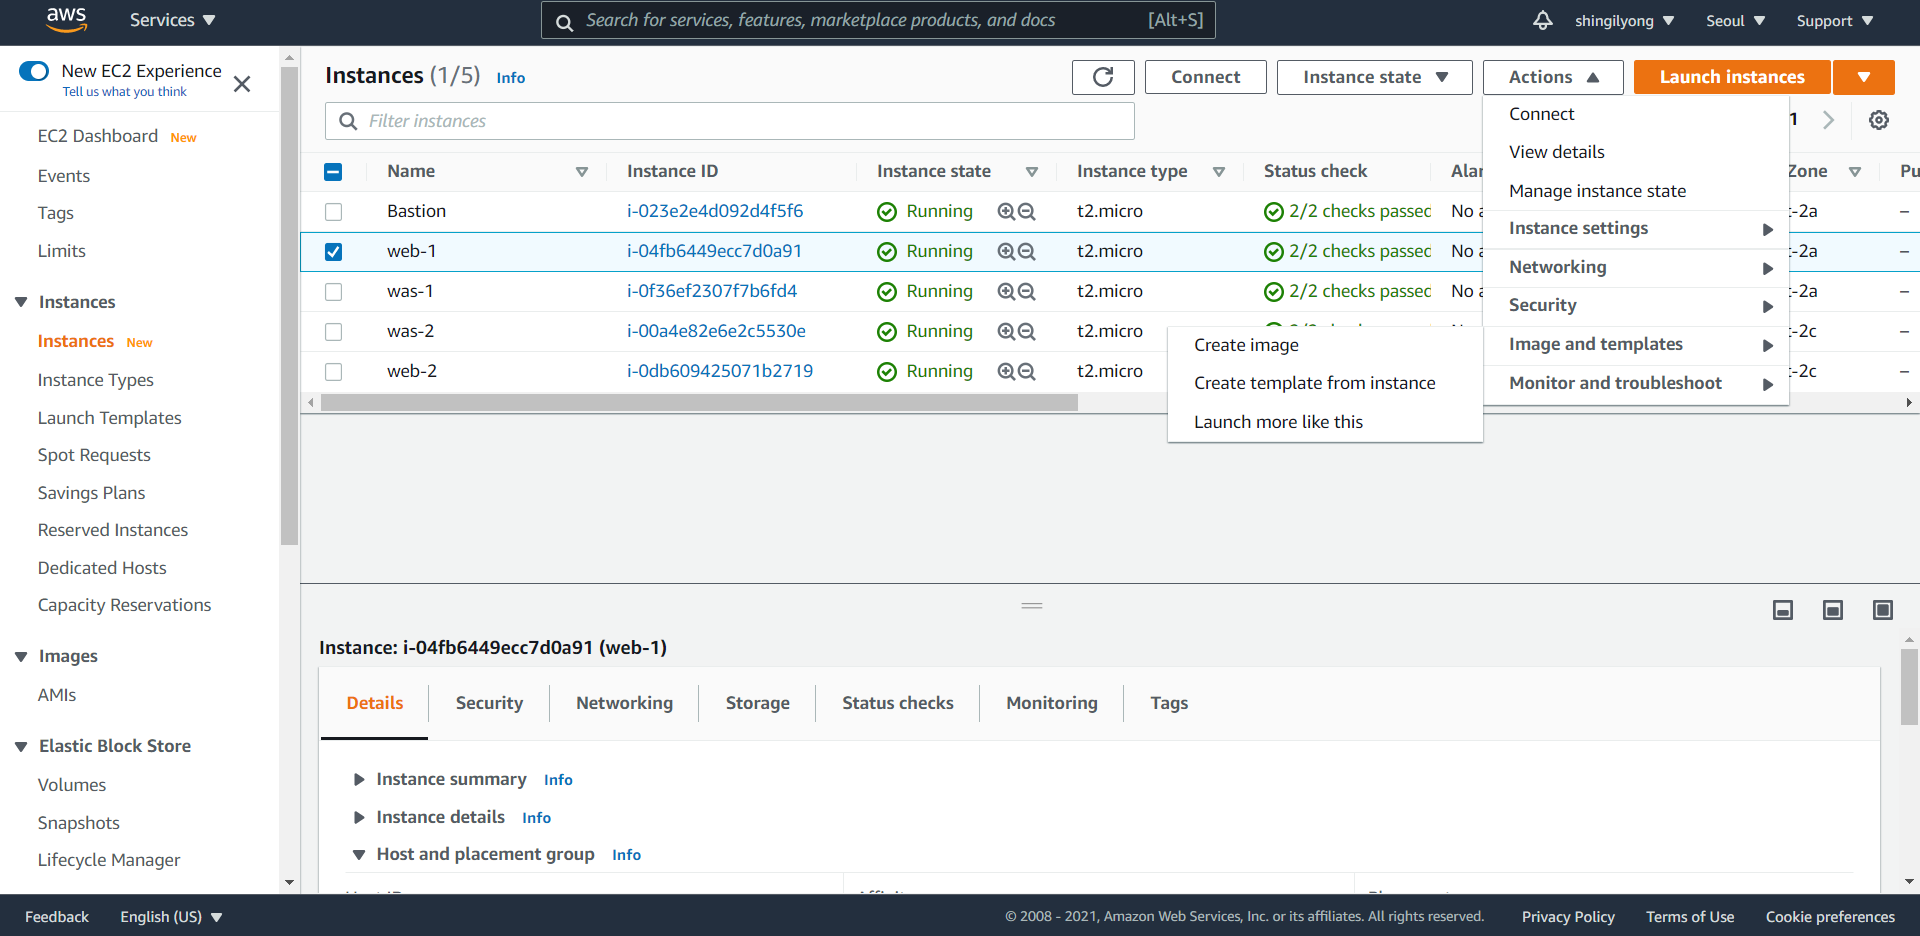Click the Filter instances search field
This screenshot has width=1920, height=936.
pyautogui.click(x=730, y=121)
